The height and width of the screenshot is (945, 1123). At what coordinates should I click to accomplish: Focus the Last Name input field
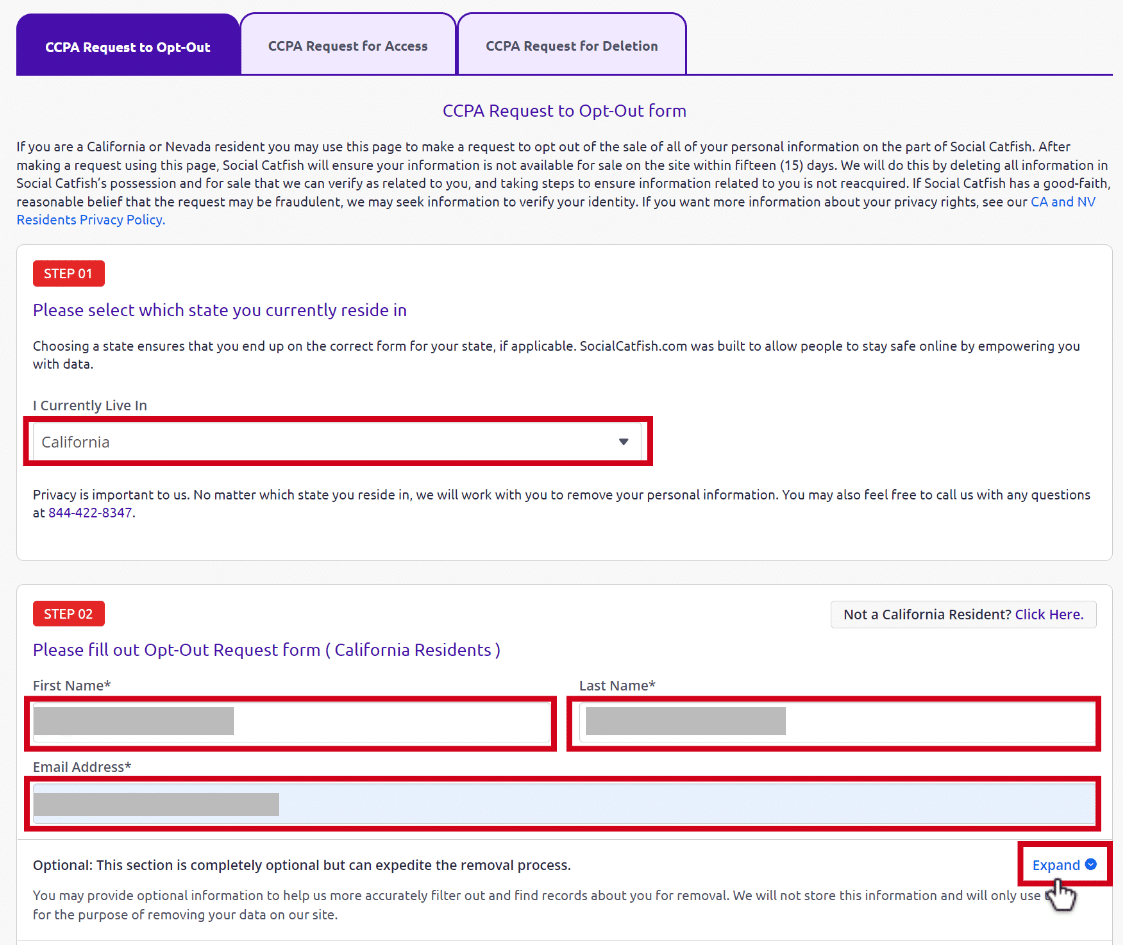pos(837,722)
